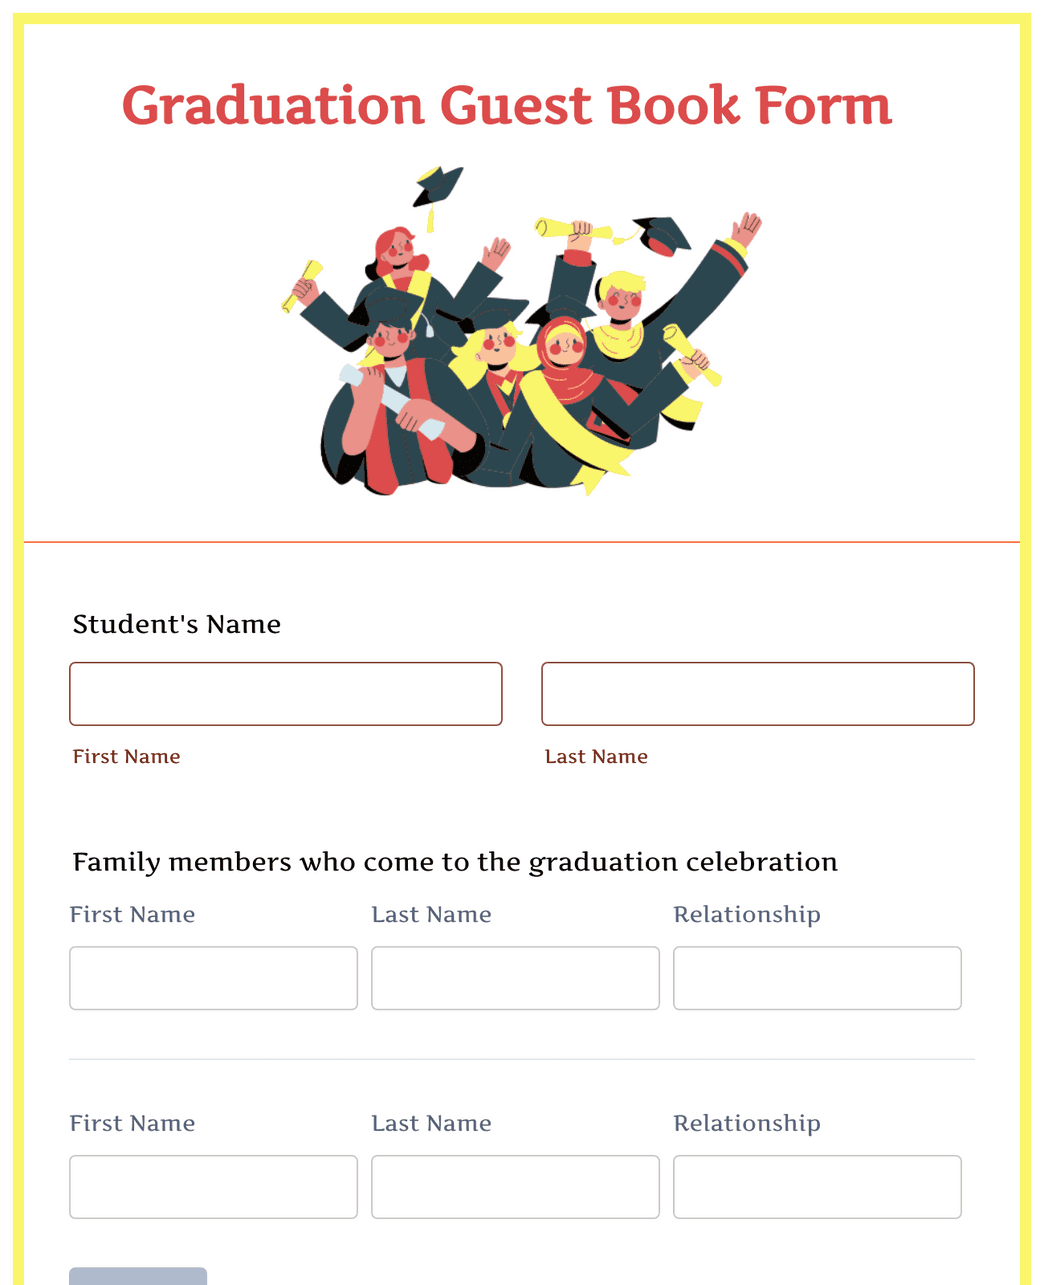The width and height of the screenshot is (1044, 1285).
Task: Click the Student's Name heading
Action: point(176,624)
